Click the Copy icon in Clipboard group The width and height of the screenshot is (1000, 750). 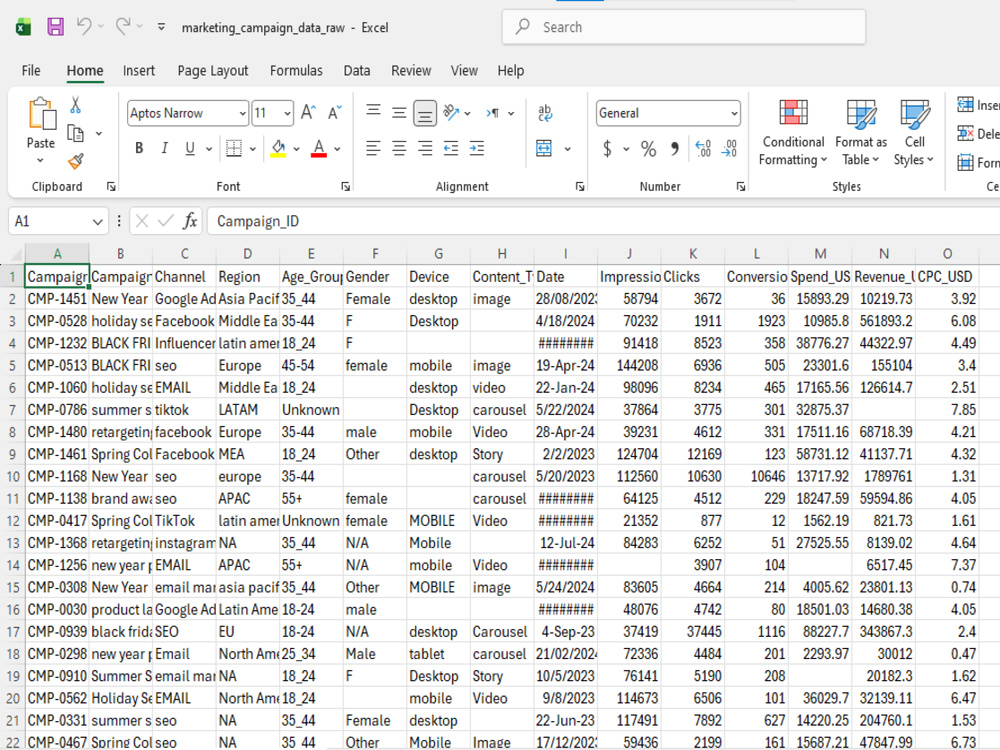point(76,133)
